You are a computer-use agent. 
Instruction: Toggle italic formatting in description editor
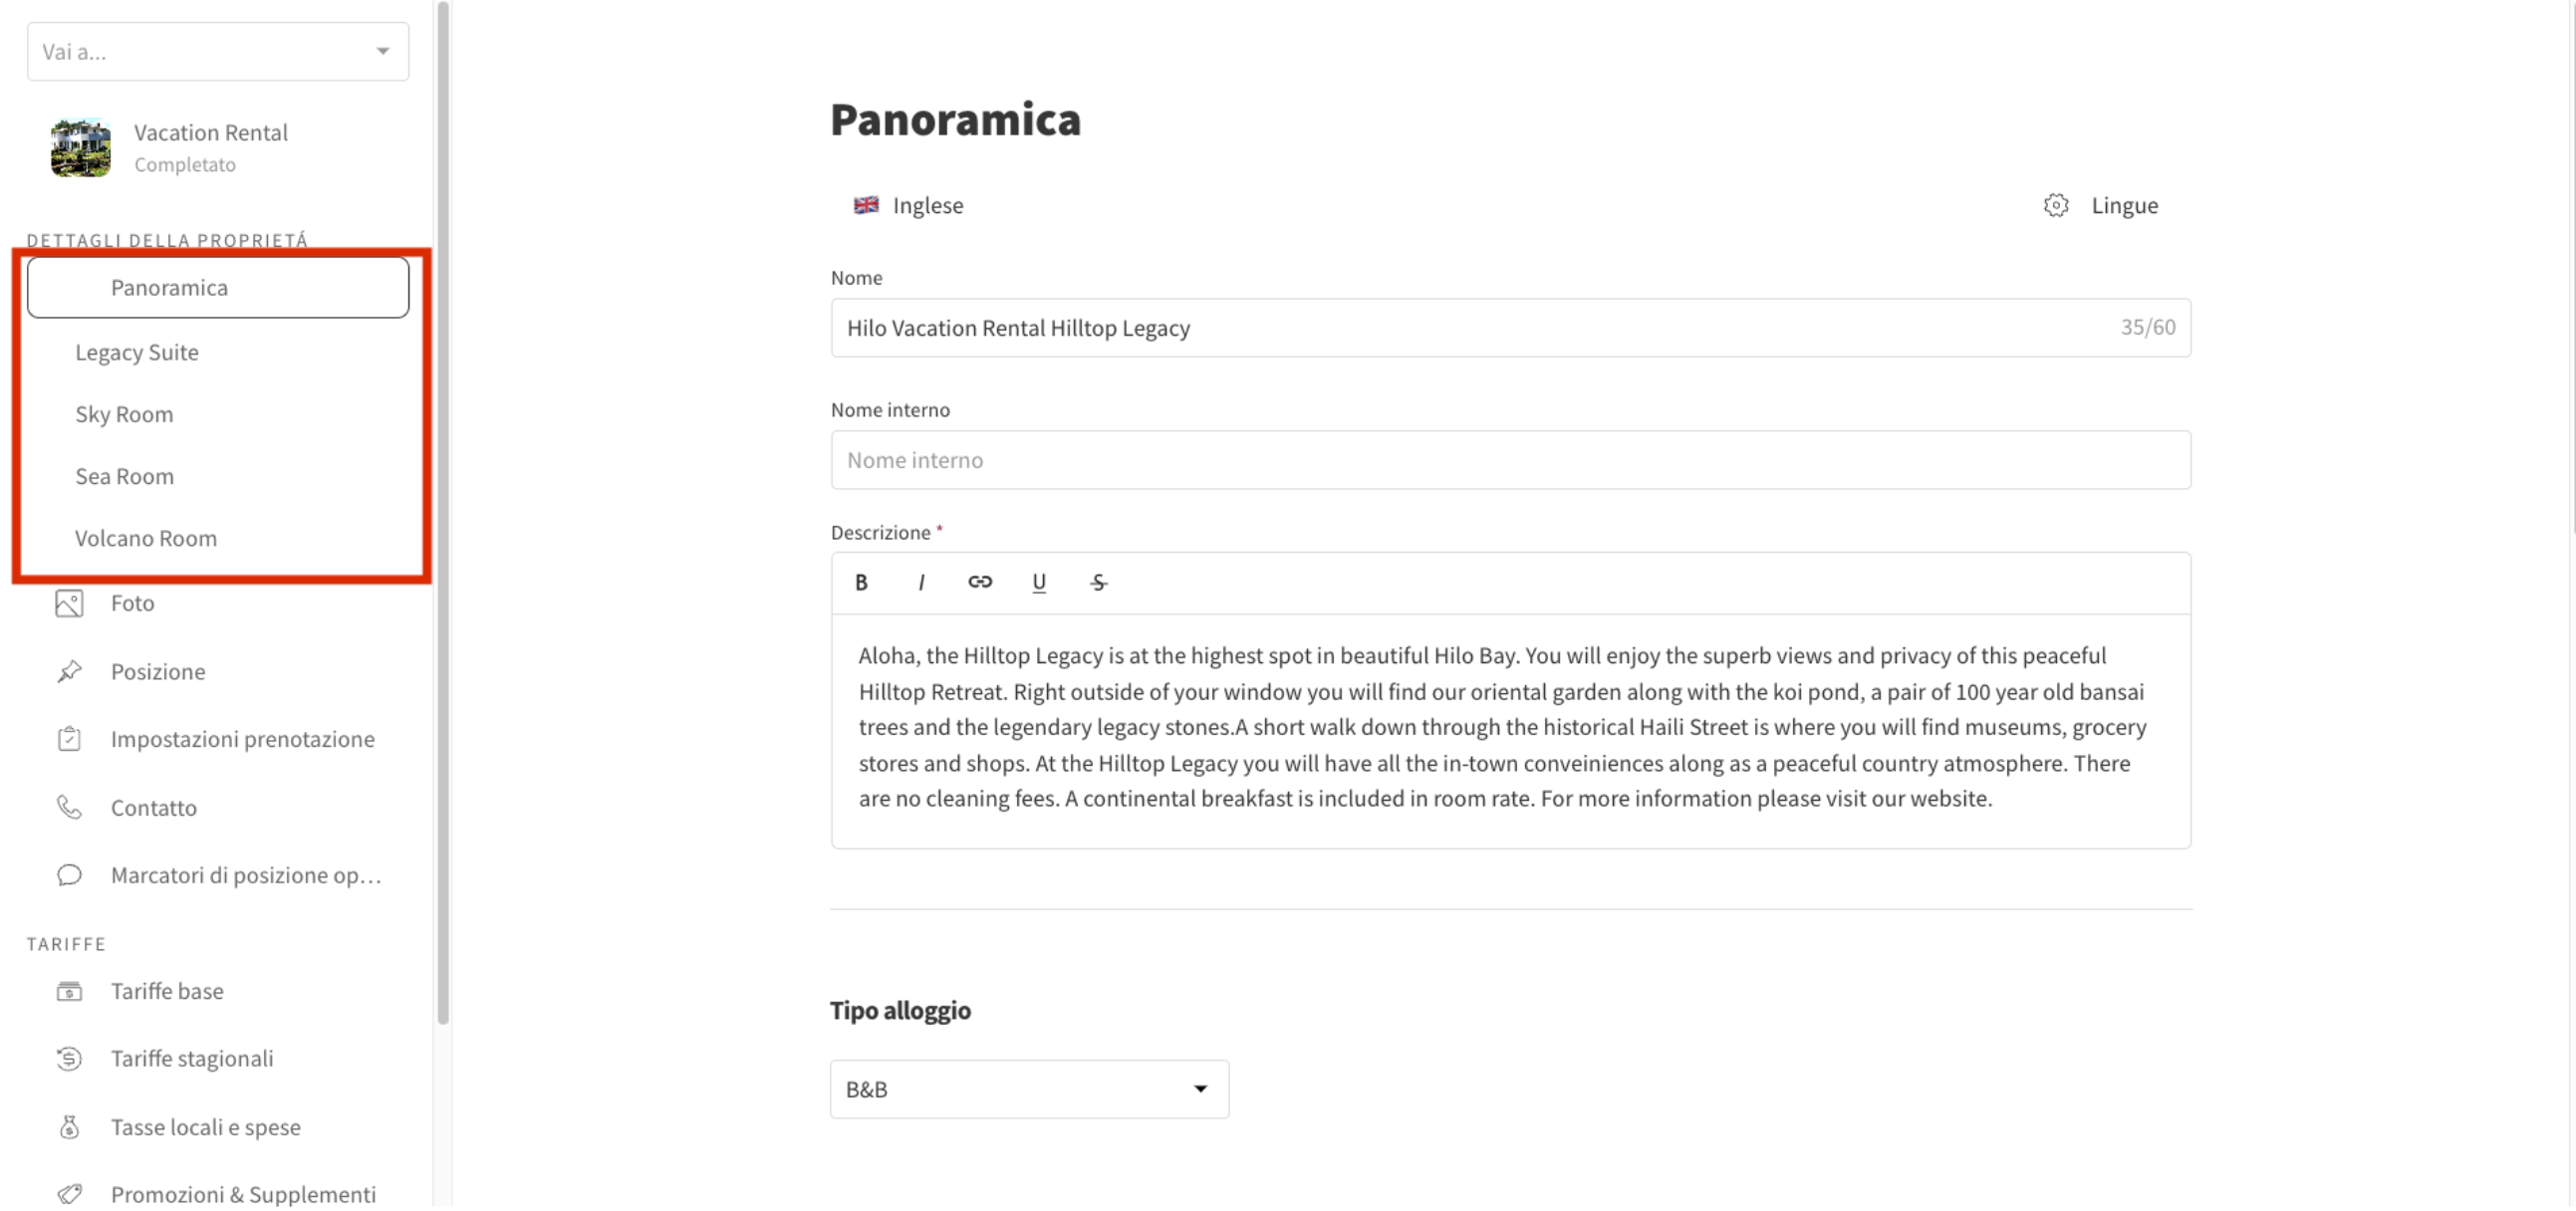(921, 582)
